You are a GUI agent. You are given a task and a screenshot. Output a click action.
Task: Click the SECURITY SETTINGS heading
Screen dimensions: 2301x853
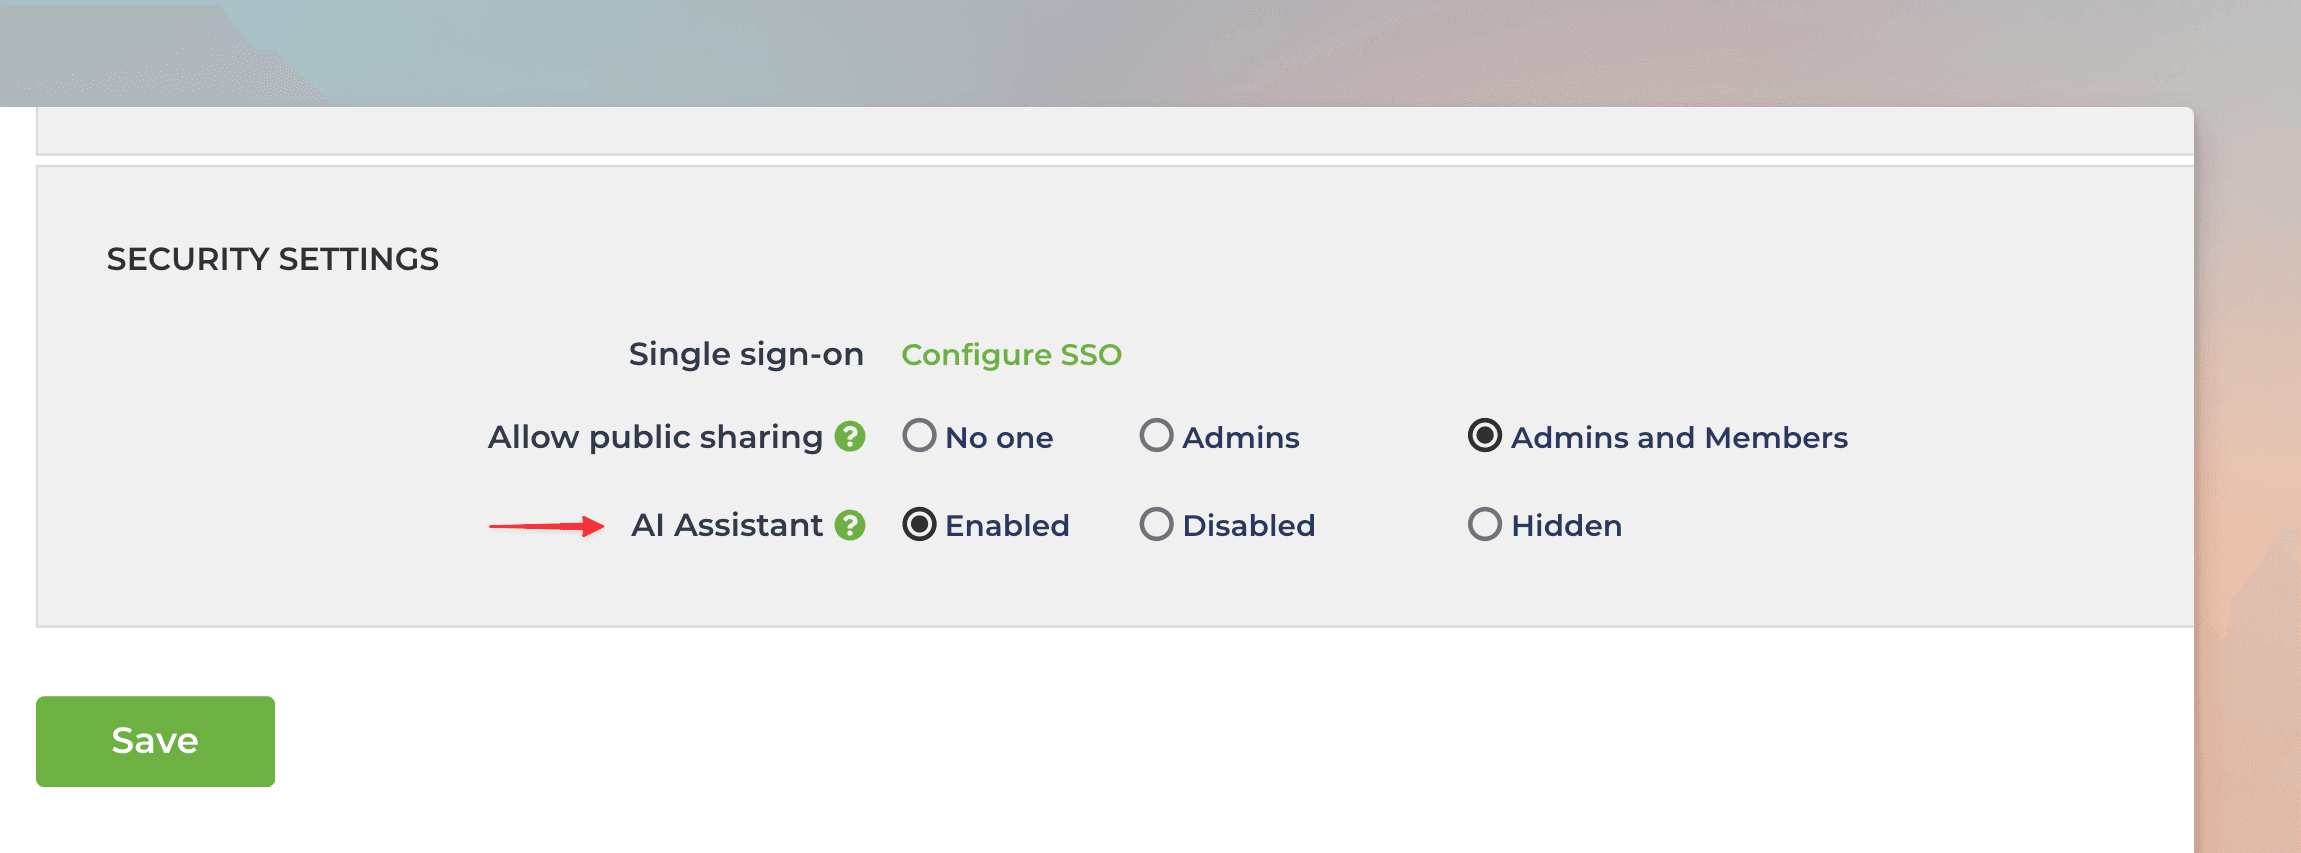coord(272,260)
